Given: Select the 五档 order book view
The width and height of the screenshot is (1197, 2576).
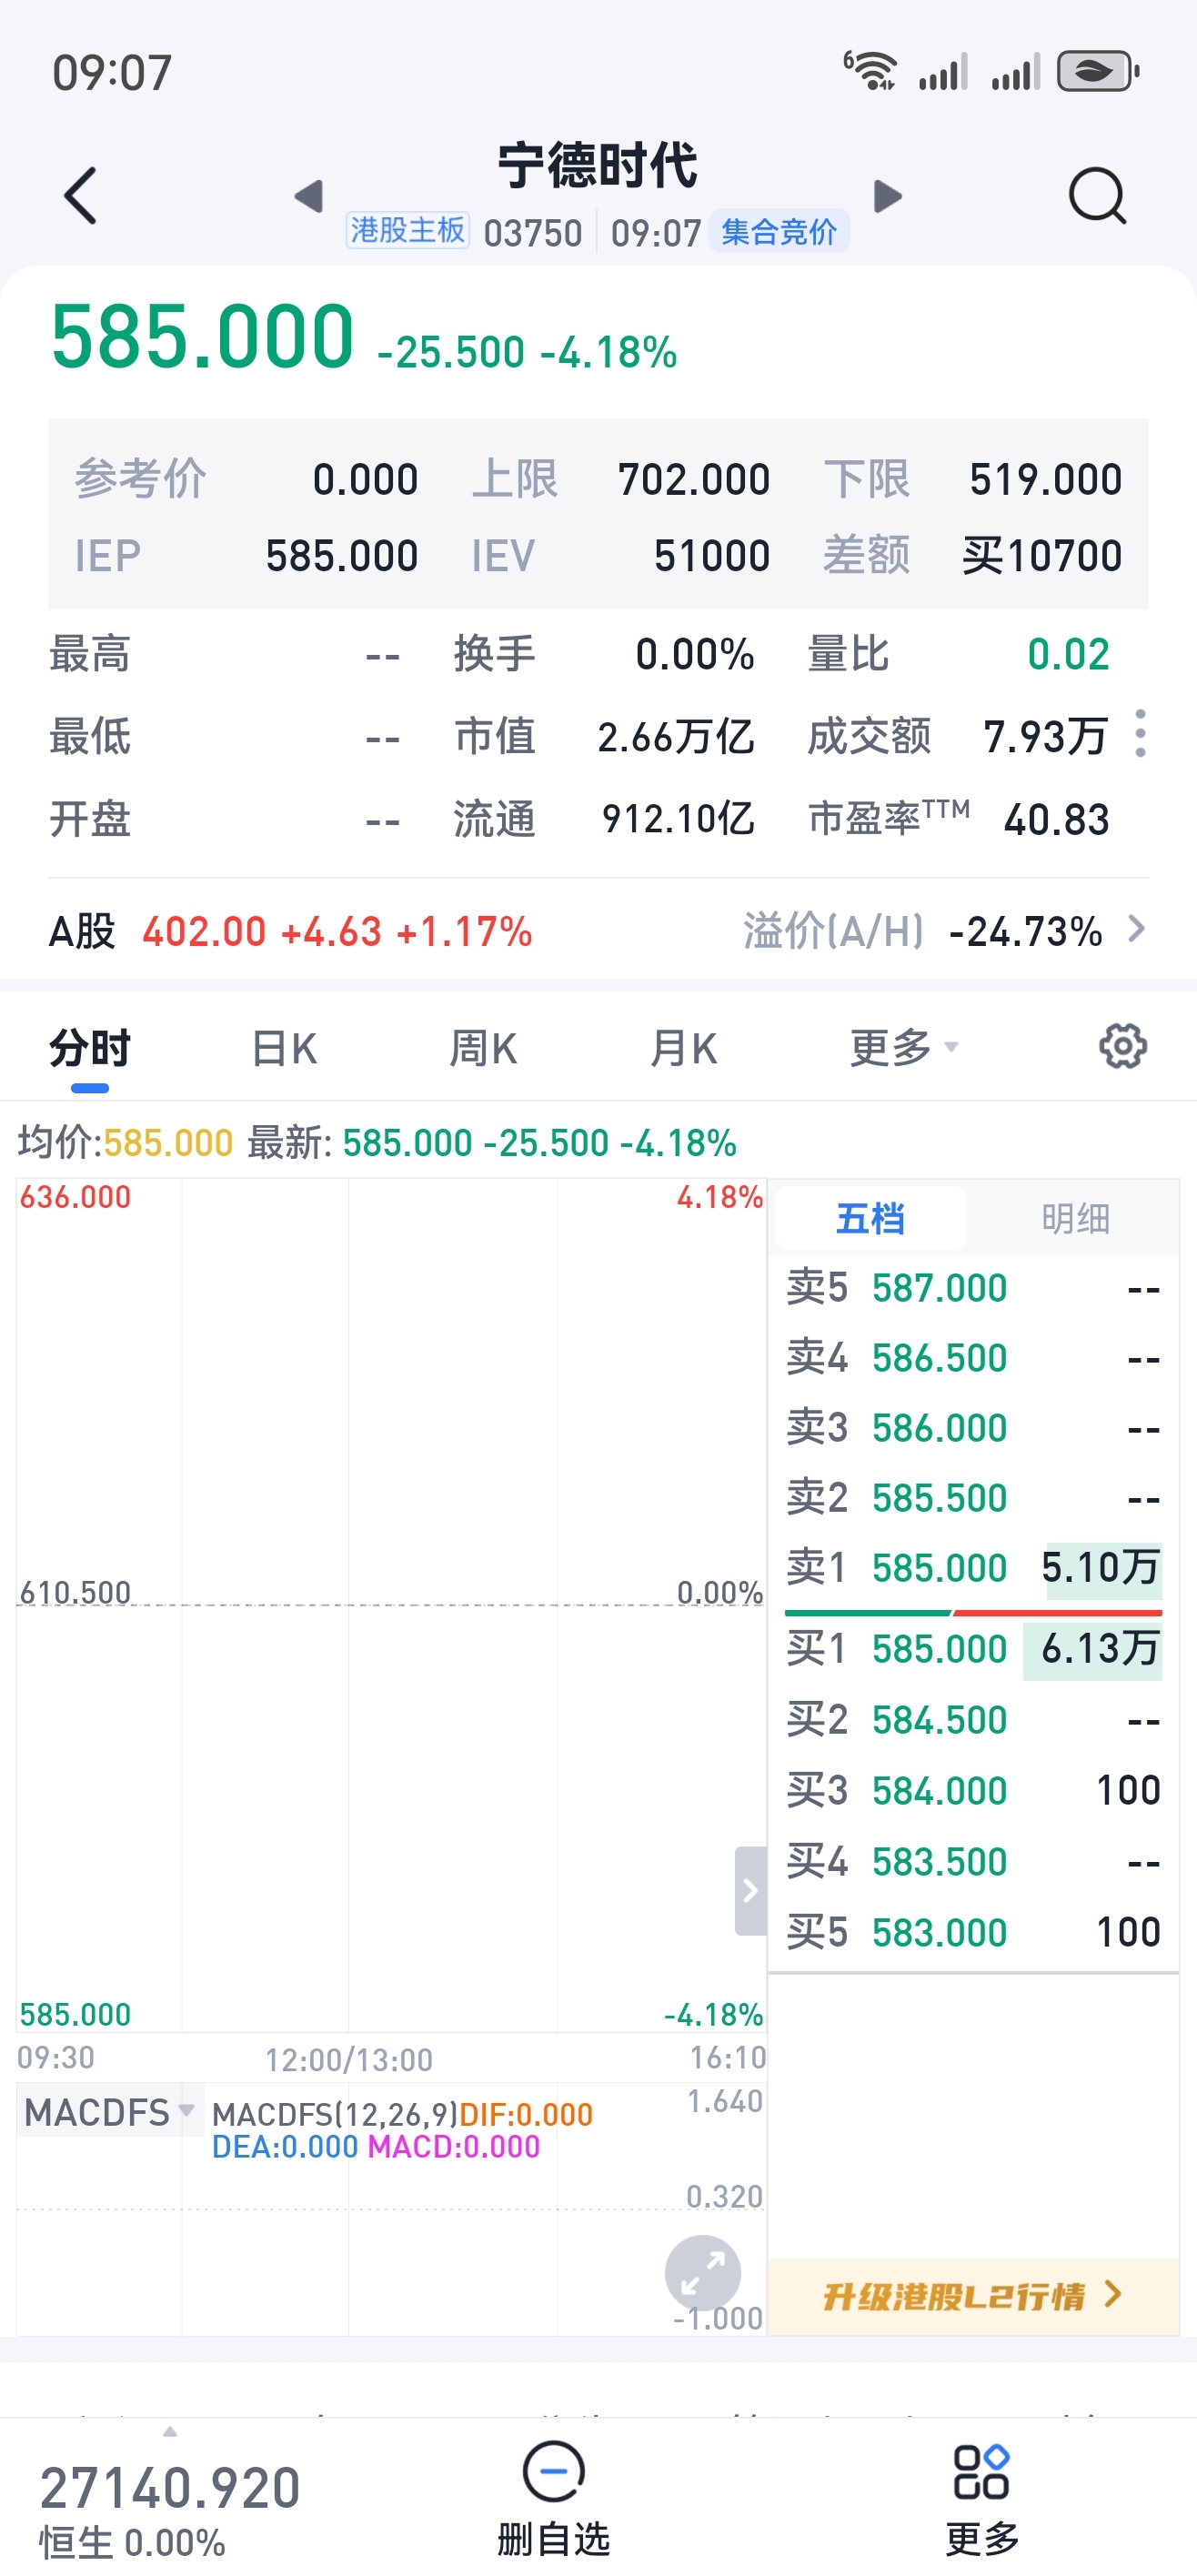Looking at the screenshot, I should pyautogui.click(x=870, y=1219).
